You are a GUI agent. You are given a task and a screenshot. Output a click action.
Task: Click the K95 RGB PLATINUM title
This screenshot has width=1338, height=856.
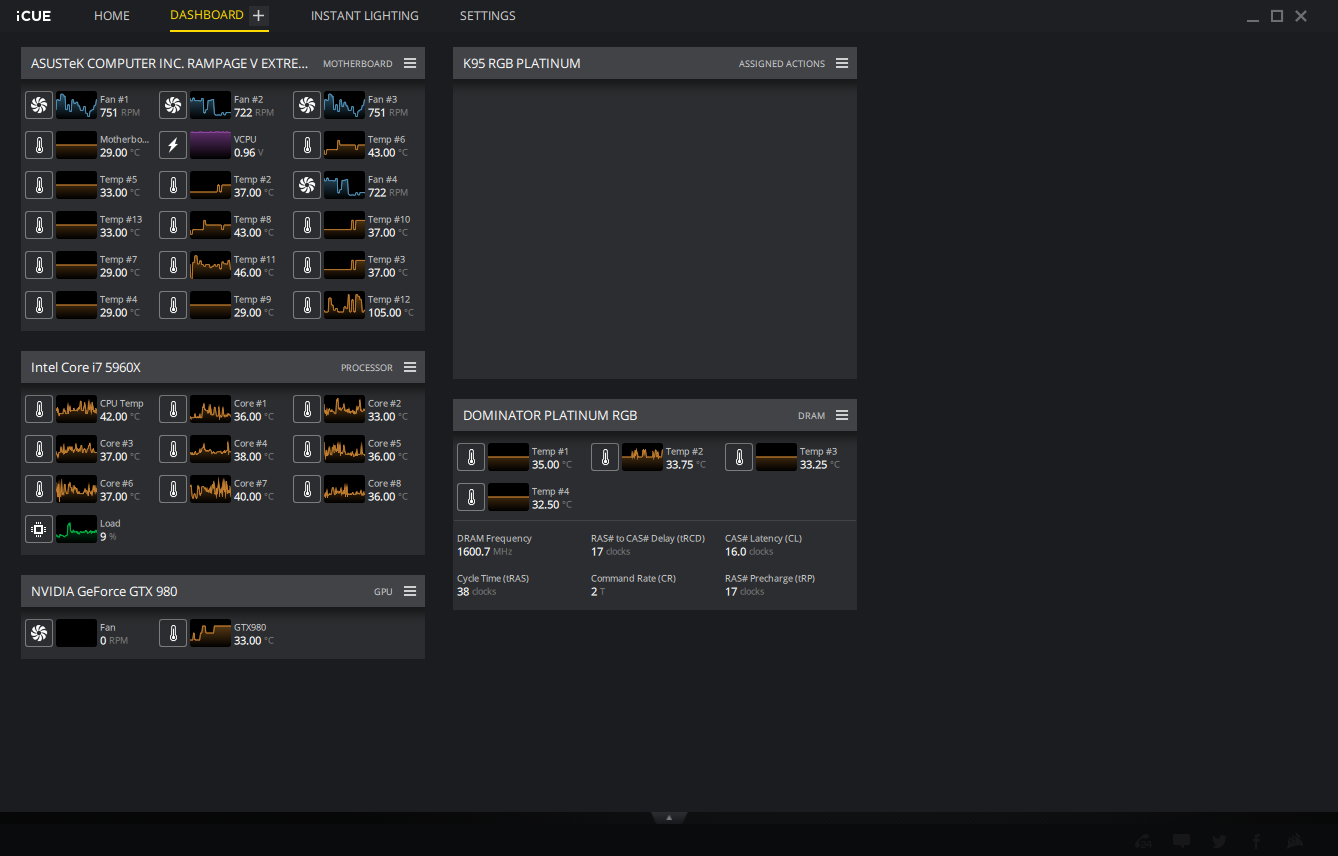point(522,63)
